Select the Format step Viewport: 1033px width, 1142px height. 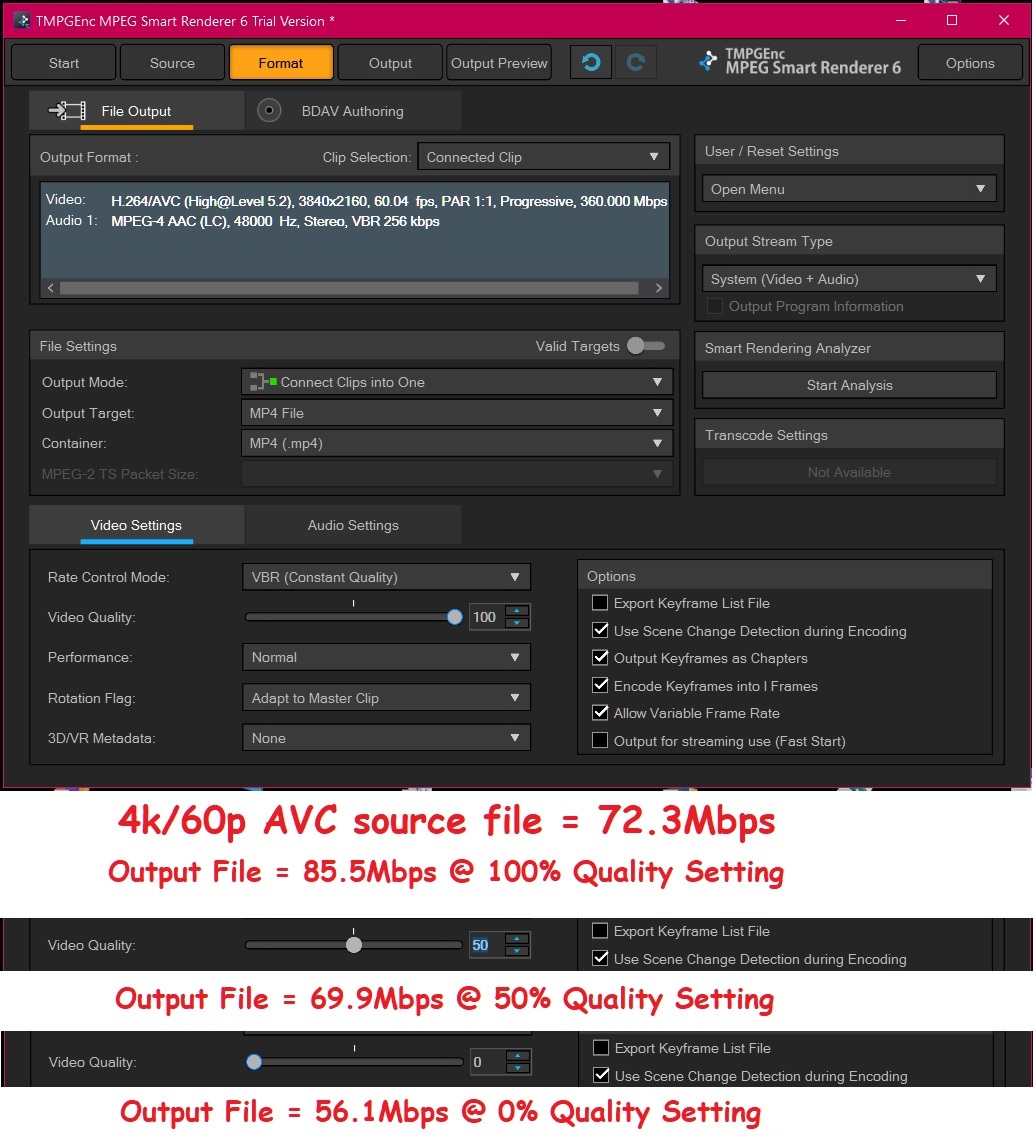(280, 63)
